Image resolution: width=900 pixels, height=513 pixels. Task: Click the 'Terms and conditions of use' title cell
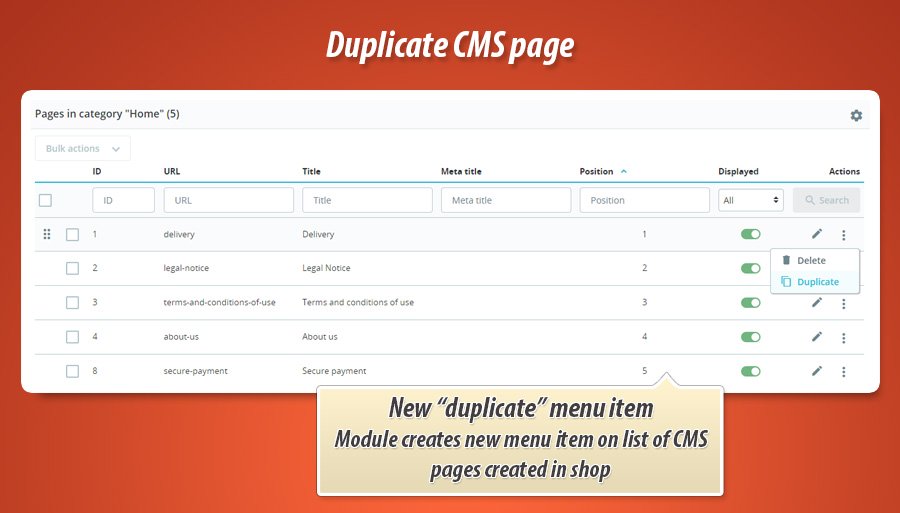point(358,302)
